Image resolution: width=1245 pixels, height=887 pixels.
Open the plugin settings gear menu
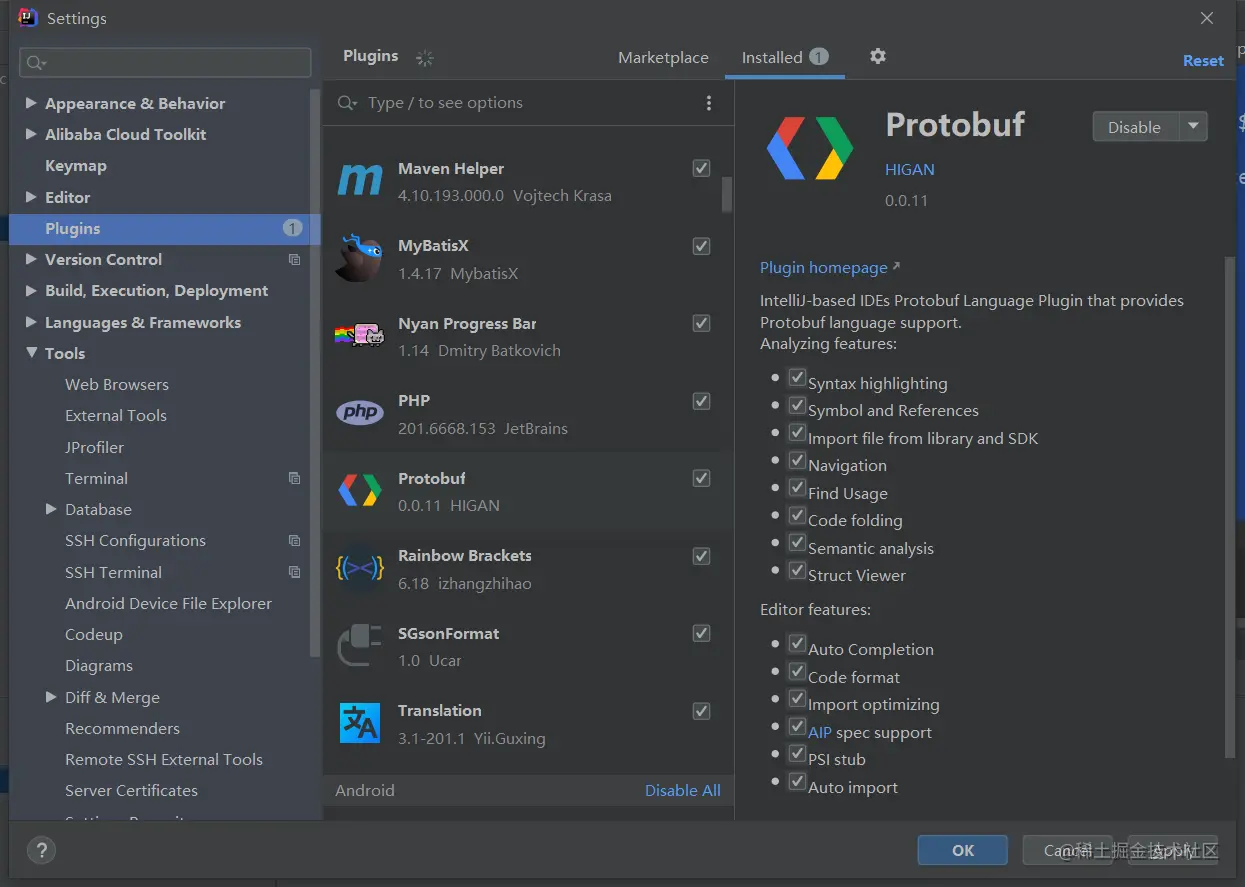(x=878, y=56)
